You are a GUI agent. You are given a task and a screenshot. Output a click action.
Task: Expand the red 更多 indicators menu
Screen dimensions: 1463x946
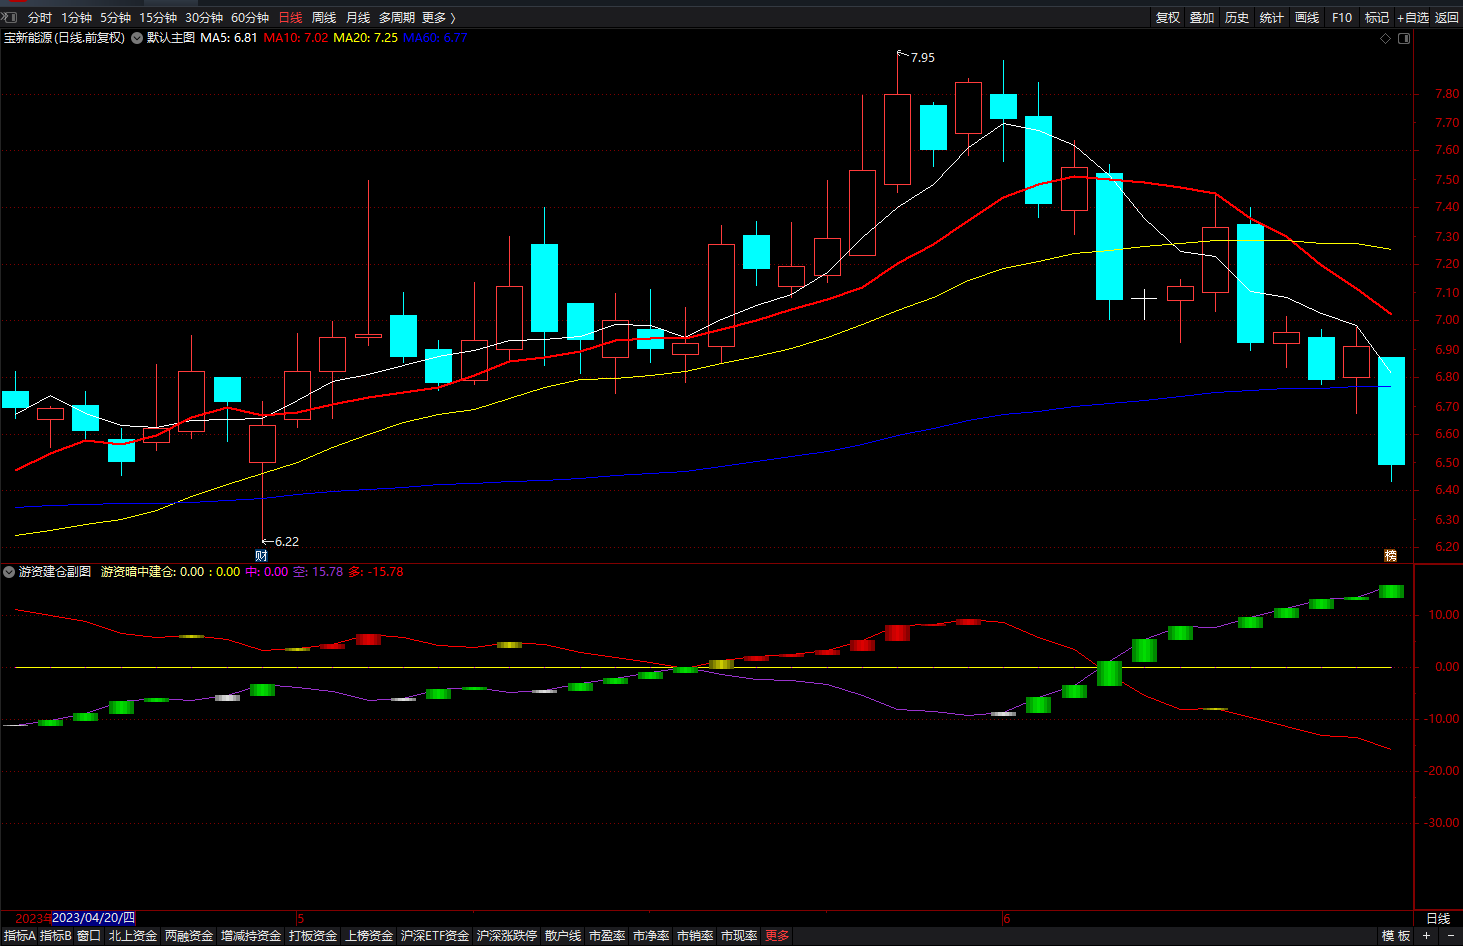(x=777, y=936)
